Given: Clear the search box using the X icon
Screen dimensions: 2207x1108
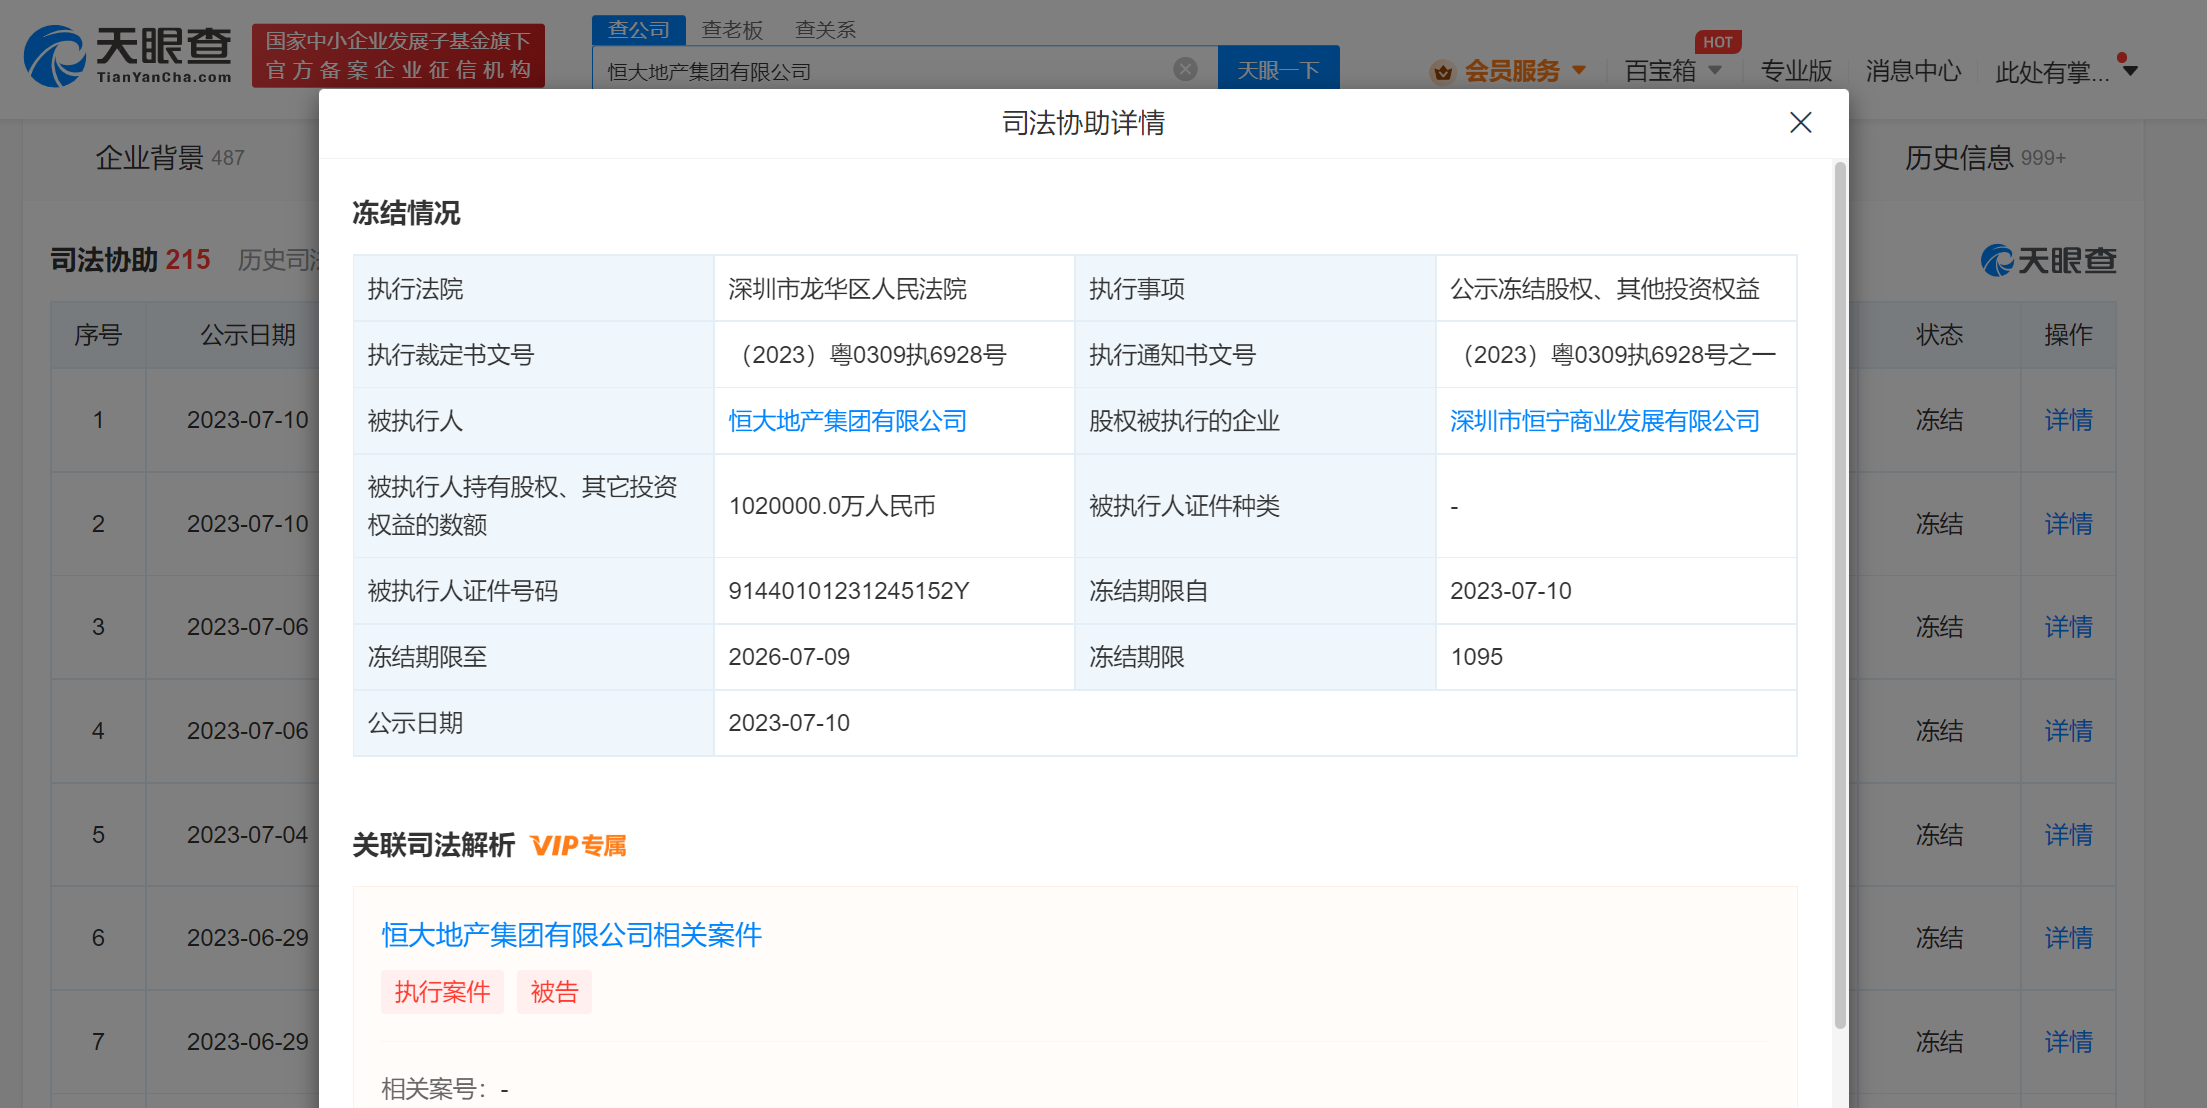Looking at the screenshot, I should pos(1185,68).
